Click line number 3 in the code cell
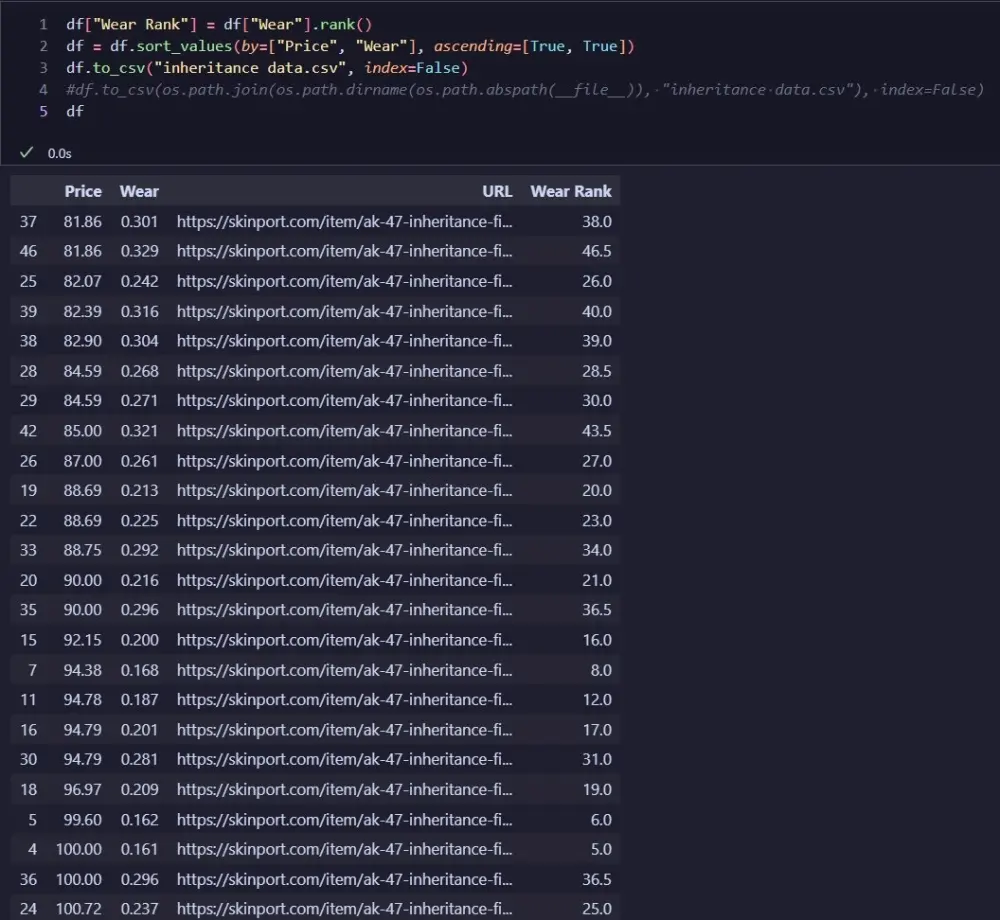The image size is (1000, 920). pos(41,67)
